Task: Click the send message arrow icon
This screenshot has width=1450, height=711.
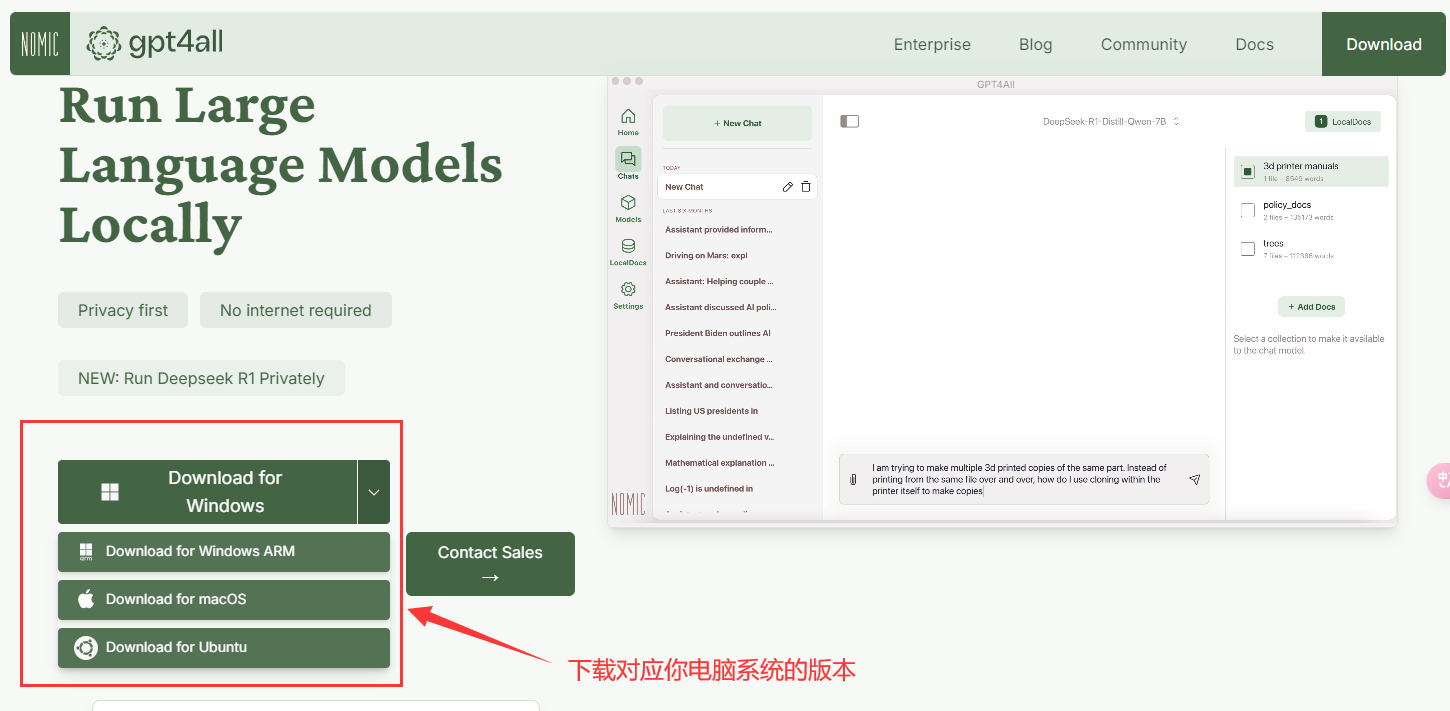Action: coord(1194,480)
